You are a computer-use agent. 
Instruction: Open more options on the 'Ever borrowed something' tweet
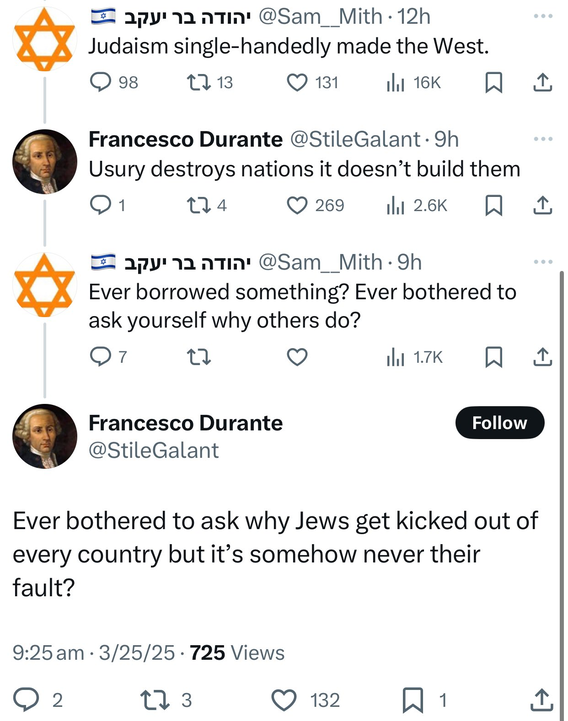(x=543, y=262)
